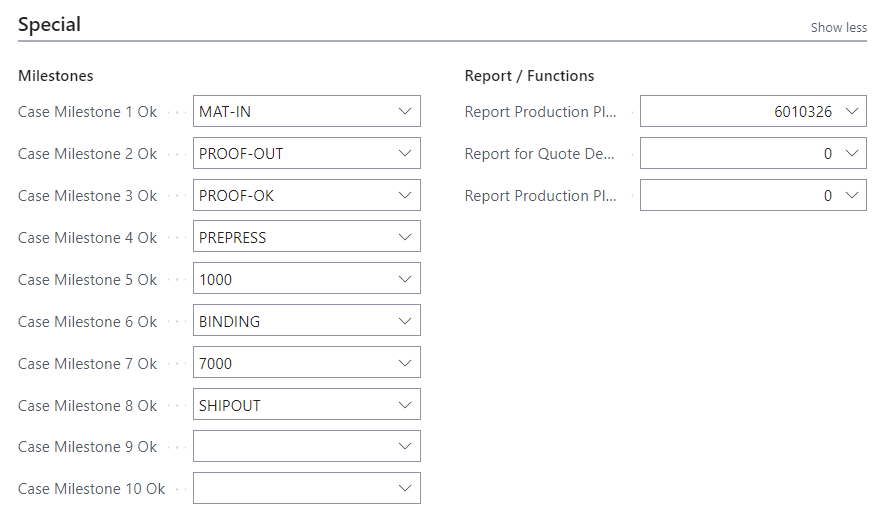
Task: Open third Report Production Pl... dropdown arrow
Action: click(x=851, y=195)
